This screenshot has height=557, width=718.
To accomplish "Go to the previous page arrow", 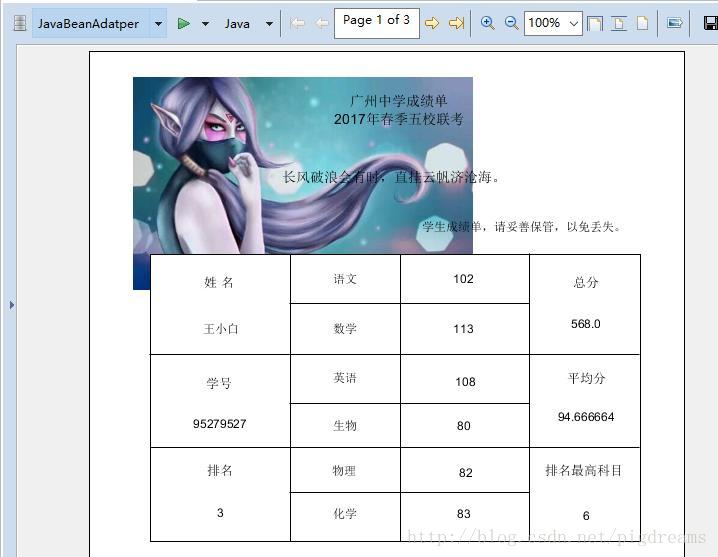I will click(322, 23).
